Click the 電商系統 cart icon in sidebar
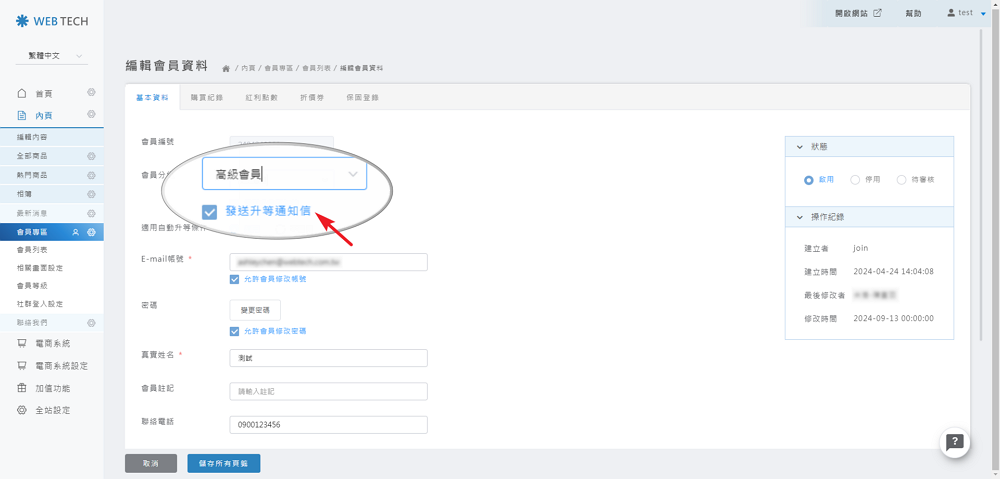The image size is (1000, 479). click(x=22, y=343)
